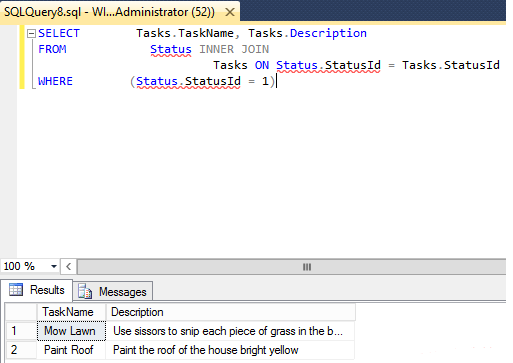Image resolution: width=513 pixels, height=363 pixels.
Task: Close the SQLQuery8.sql tab
Action: 230,12
